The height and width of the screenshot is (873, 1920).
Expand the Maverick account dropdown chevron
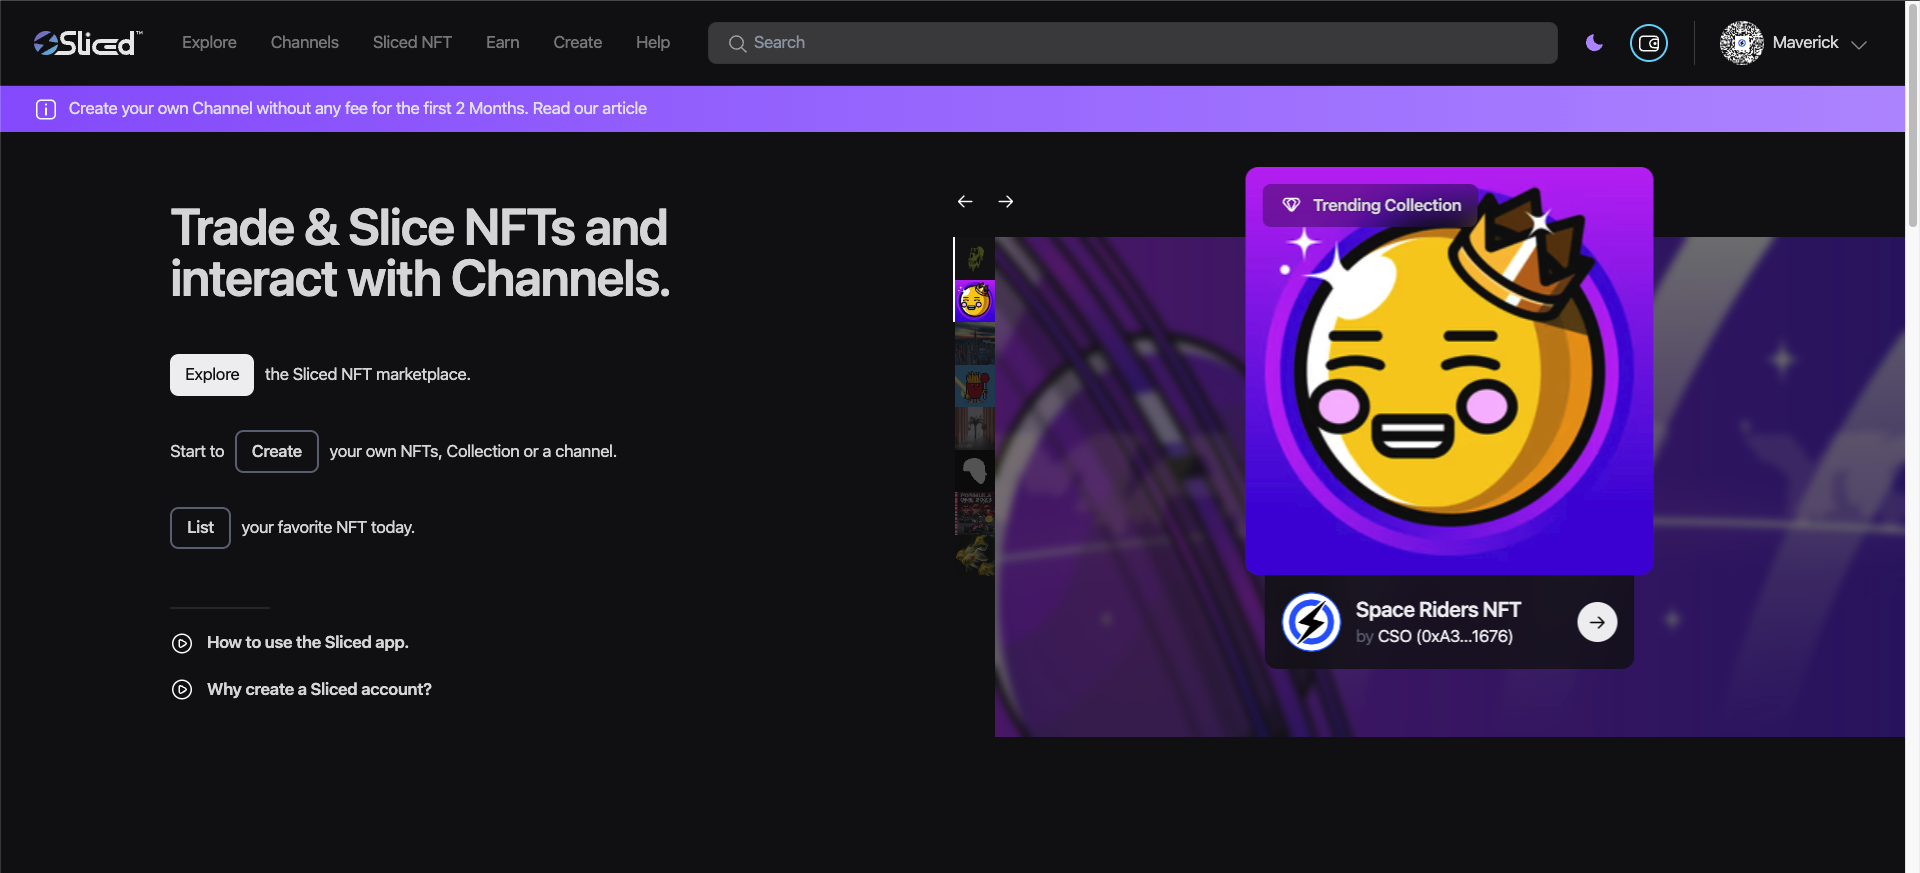1859,45
